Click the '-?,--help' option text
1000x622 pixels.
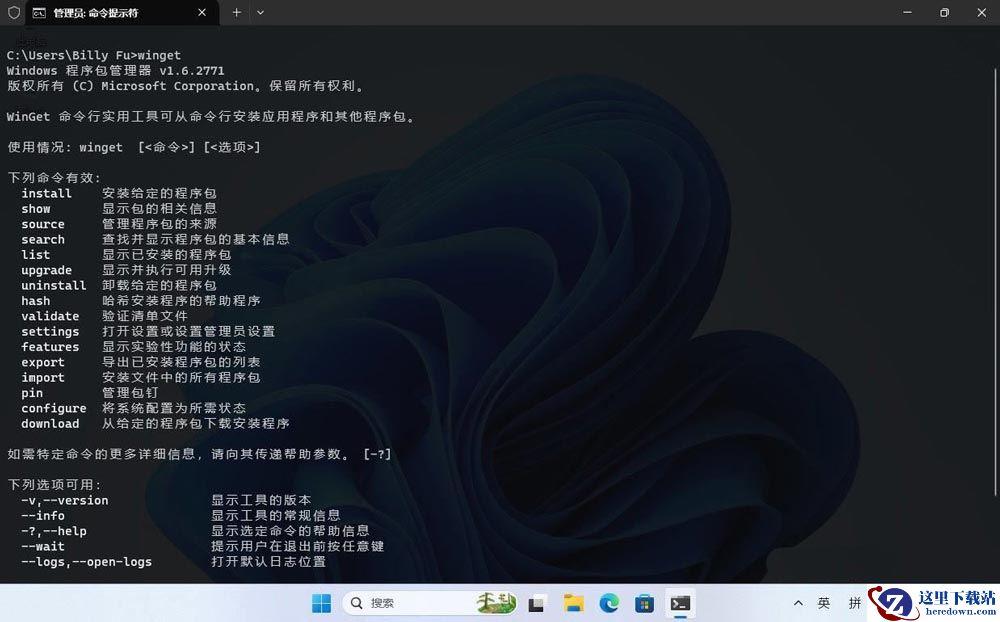tap(54, 531)
